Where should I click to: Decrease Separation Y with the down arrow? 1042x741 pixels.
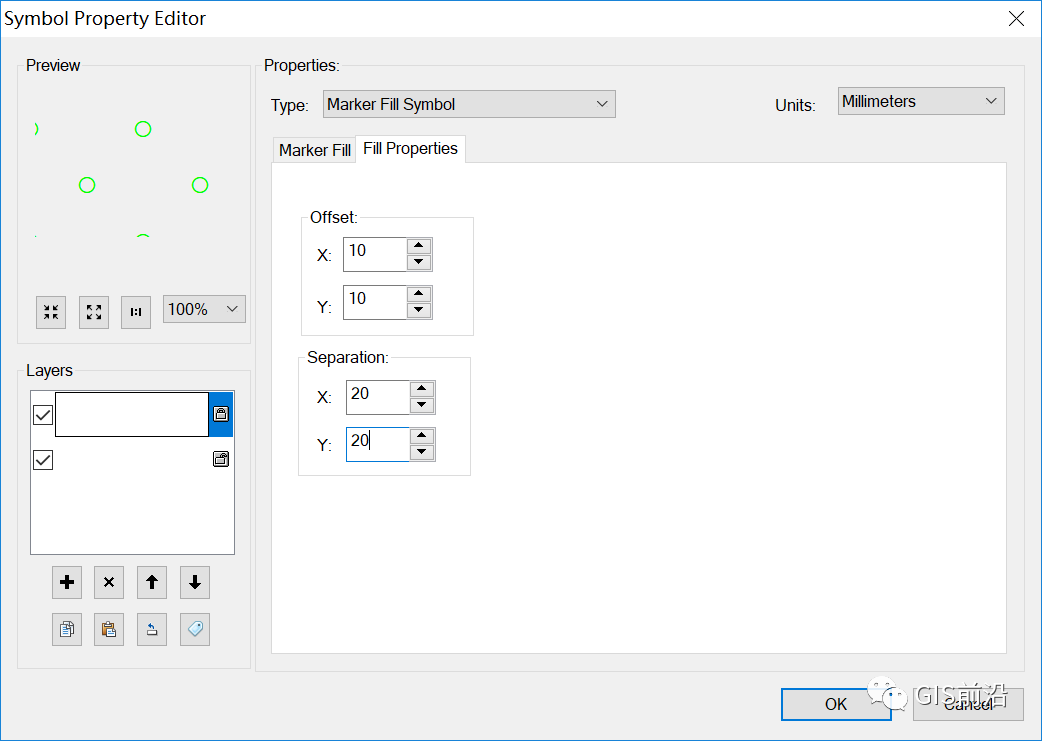tap(422, 452)
